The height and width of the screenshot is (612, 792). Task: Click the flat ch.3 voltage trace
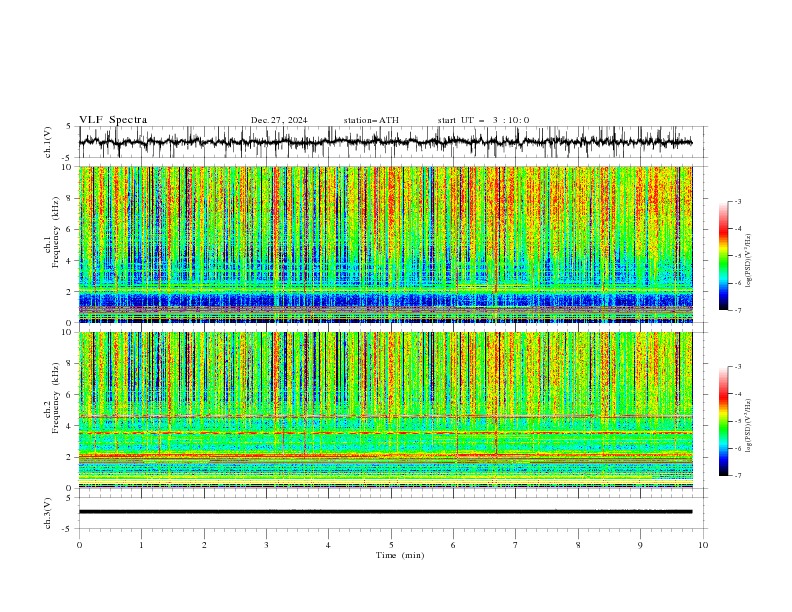385,512
